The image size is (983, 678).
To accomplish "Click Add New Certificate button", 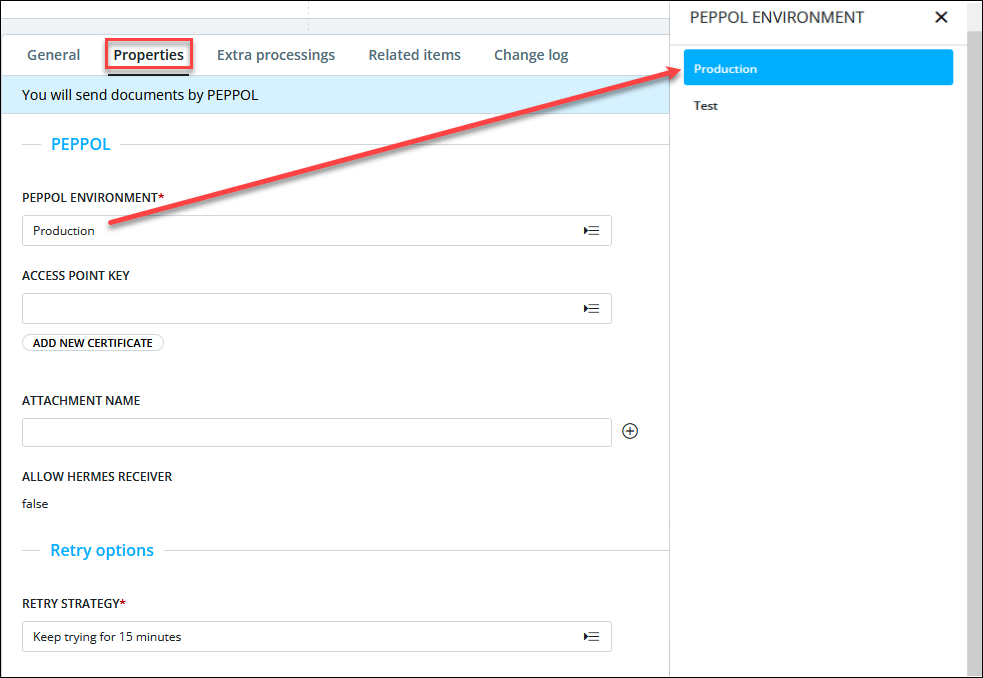I will [x=93, y=343].
